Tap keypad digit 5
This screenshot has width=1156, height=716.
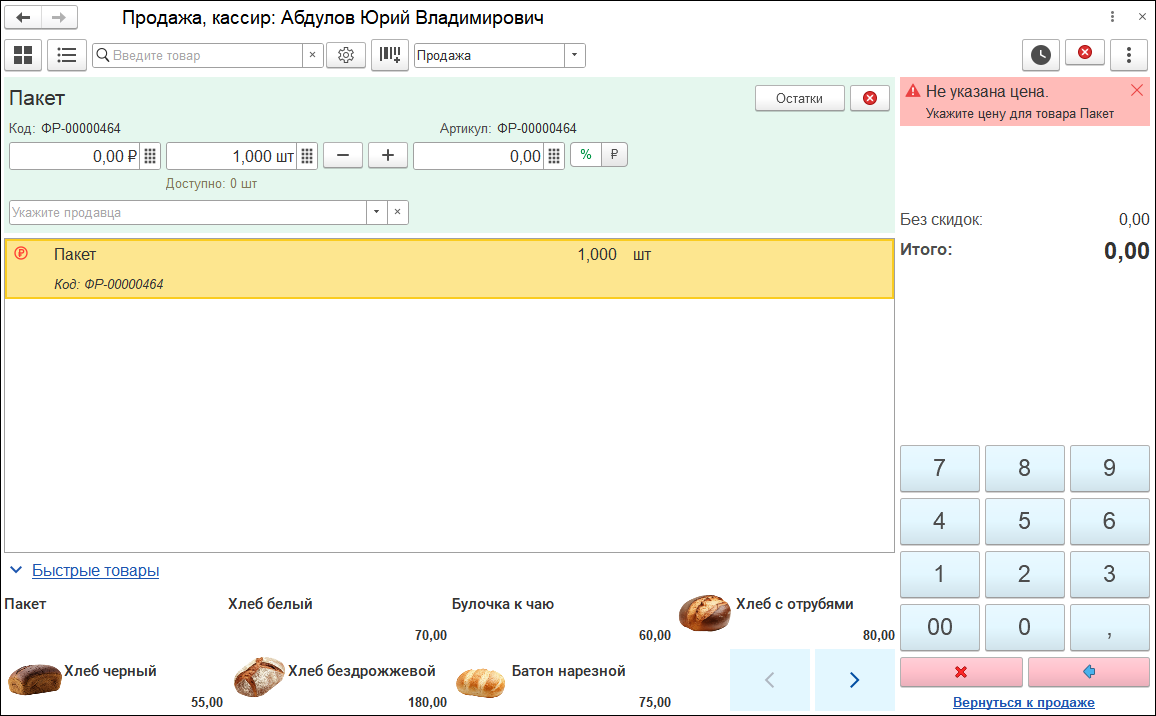[x=1024, y=521]
